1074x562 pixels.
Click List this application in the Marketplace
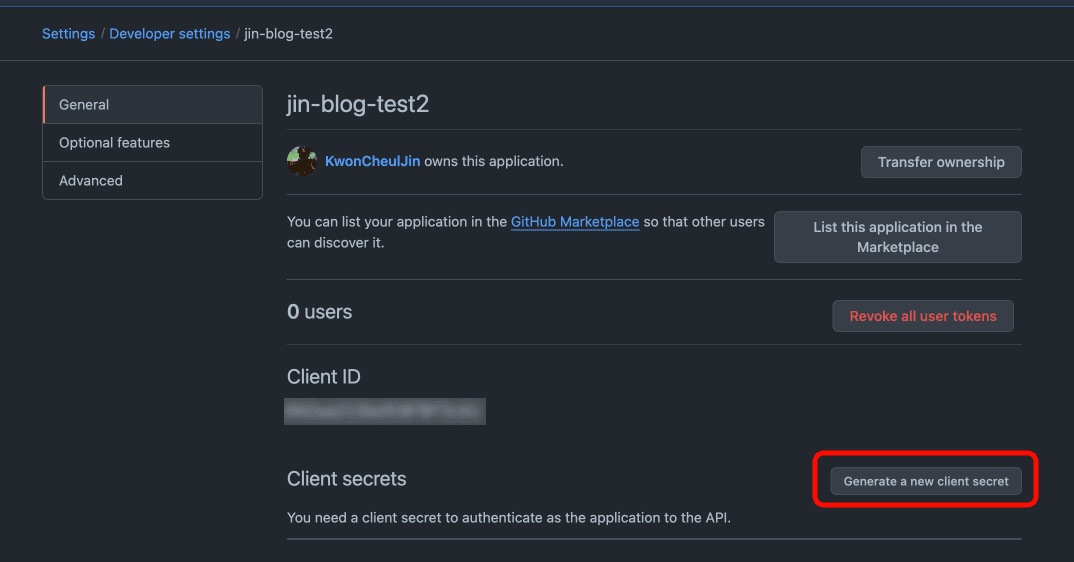pos(897,237)
